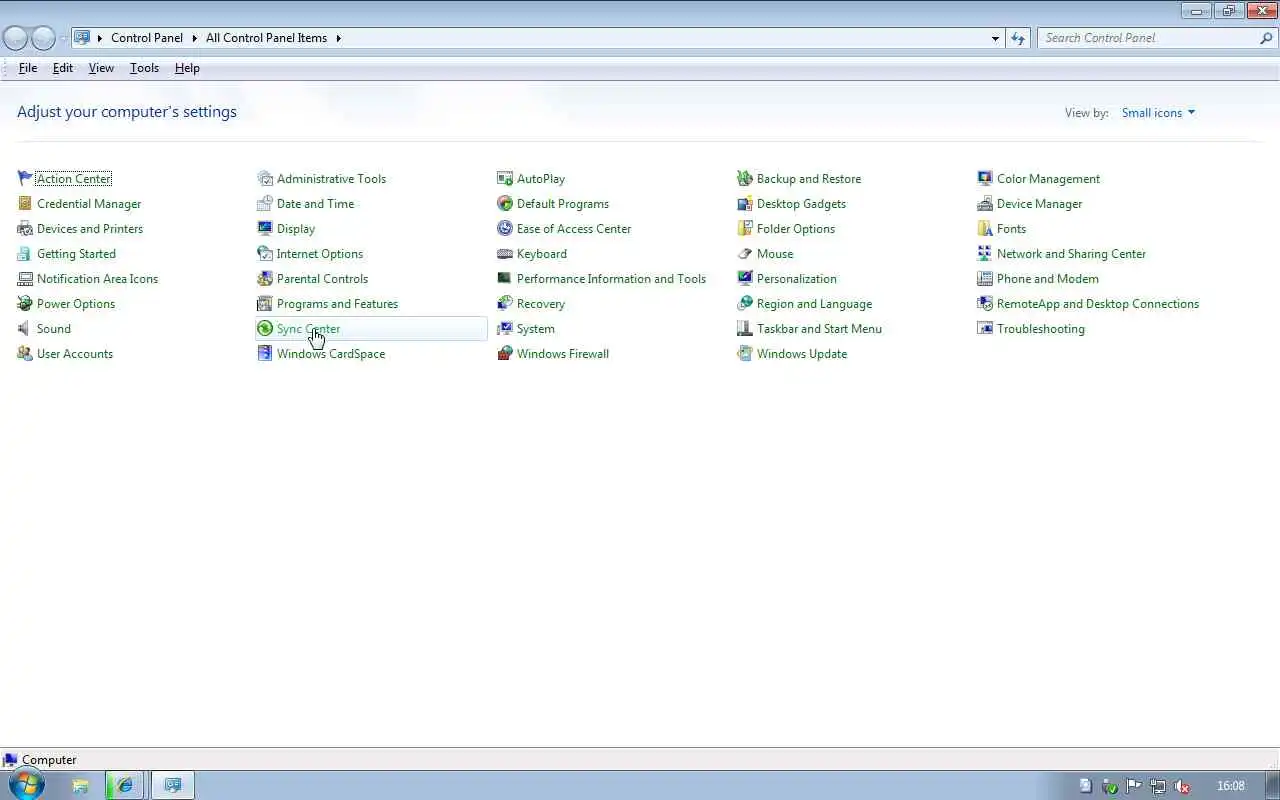The image size is (1280, 800).
Task: Open the Troubleshooting icon
Action: (985, 328)
